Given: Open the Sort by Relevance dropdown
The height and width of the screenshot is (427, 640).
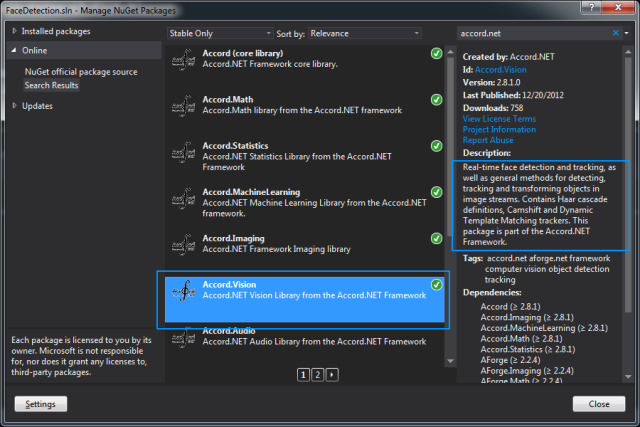Looking at the screenshot, I should point(365,33).
